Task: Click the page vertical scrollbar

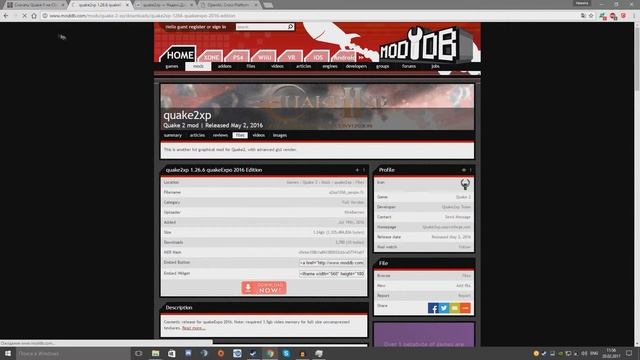Action: pos(637,184)
